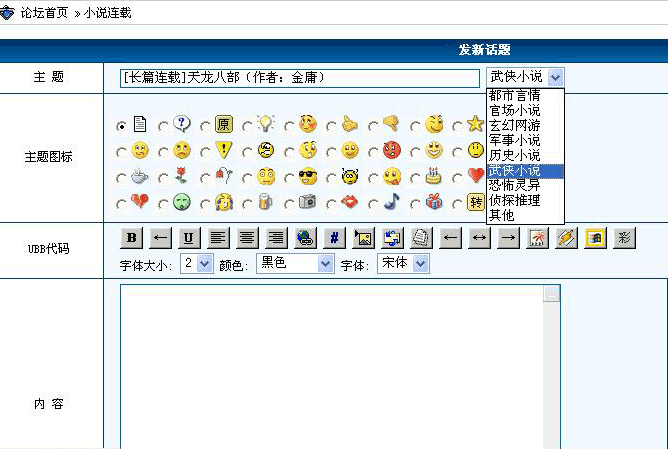Insert a picture with the image button
This screenshot has width=668, height=449.
tap(363, 238)
